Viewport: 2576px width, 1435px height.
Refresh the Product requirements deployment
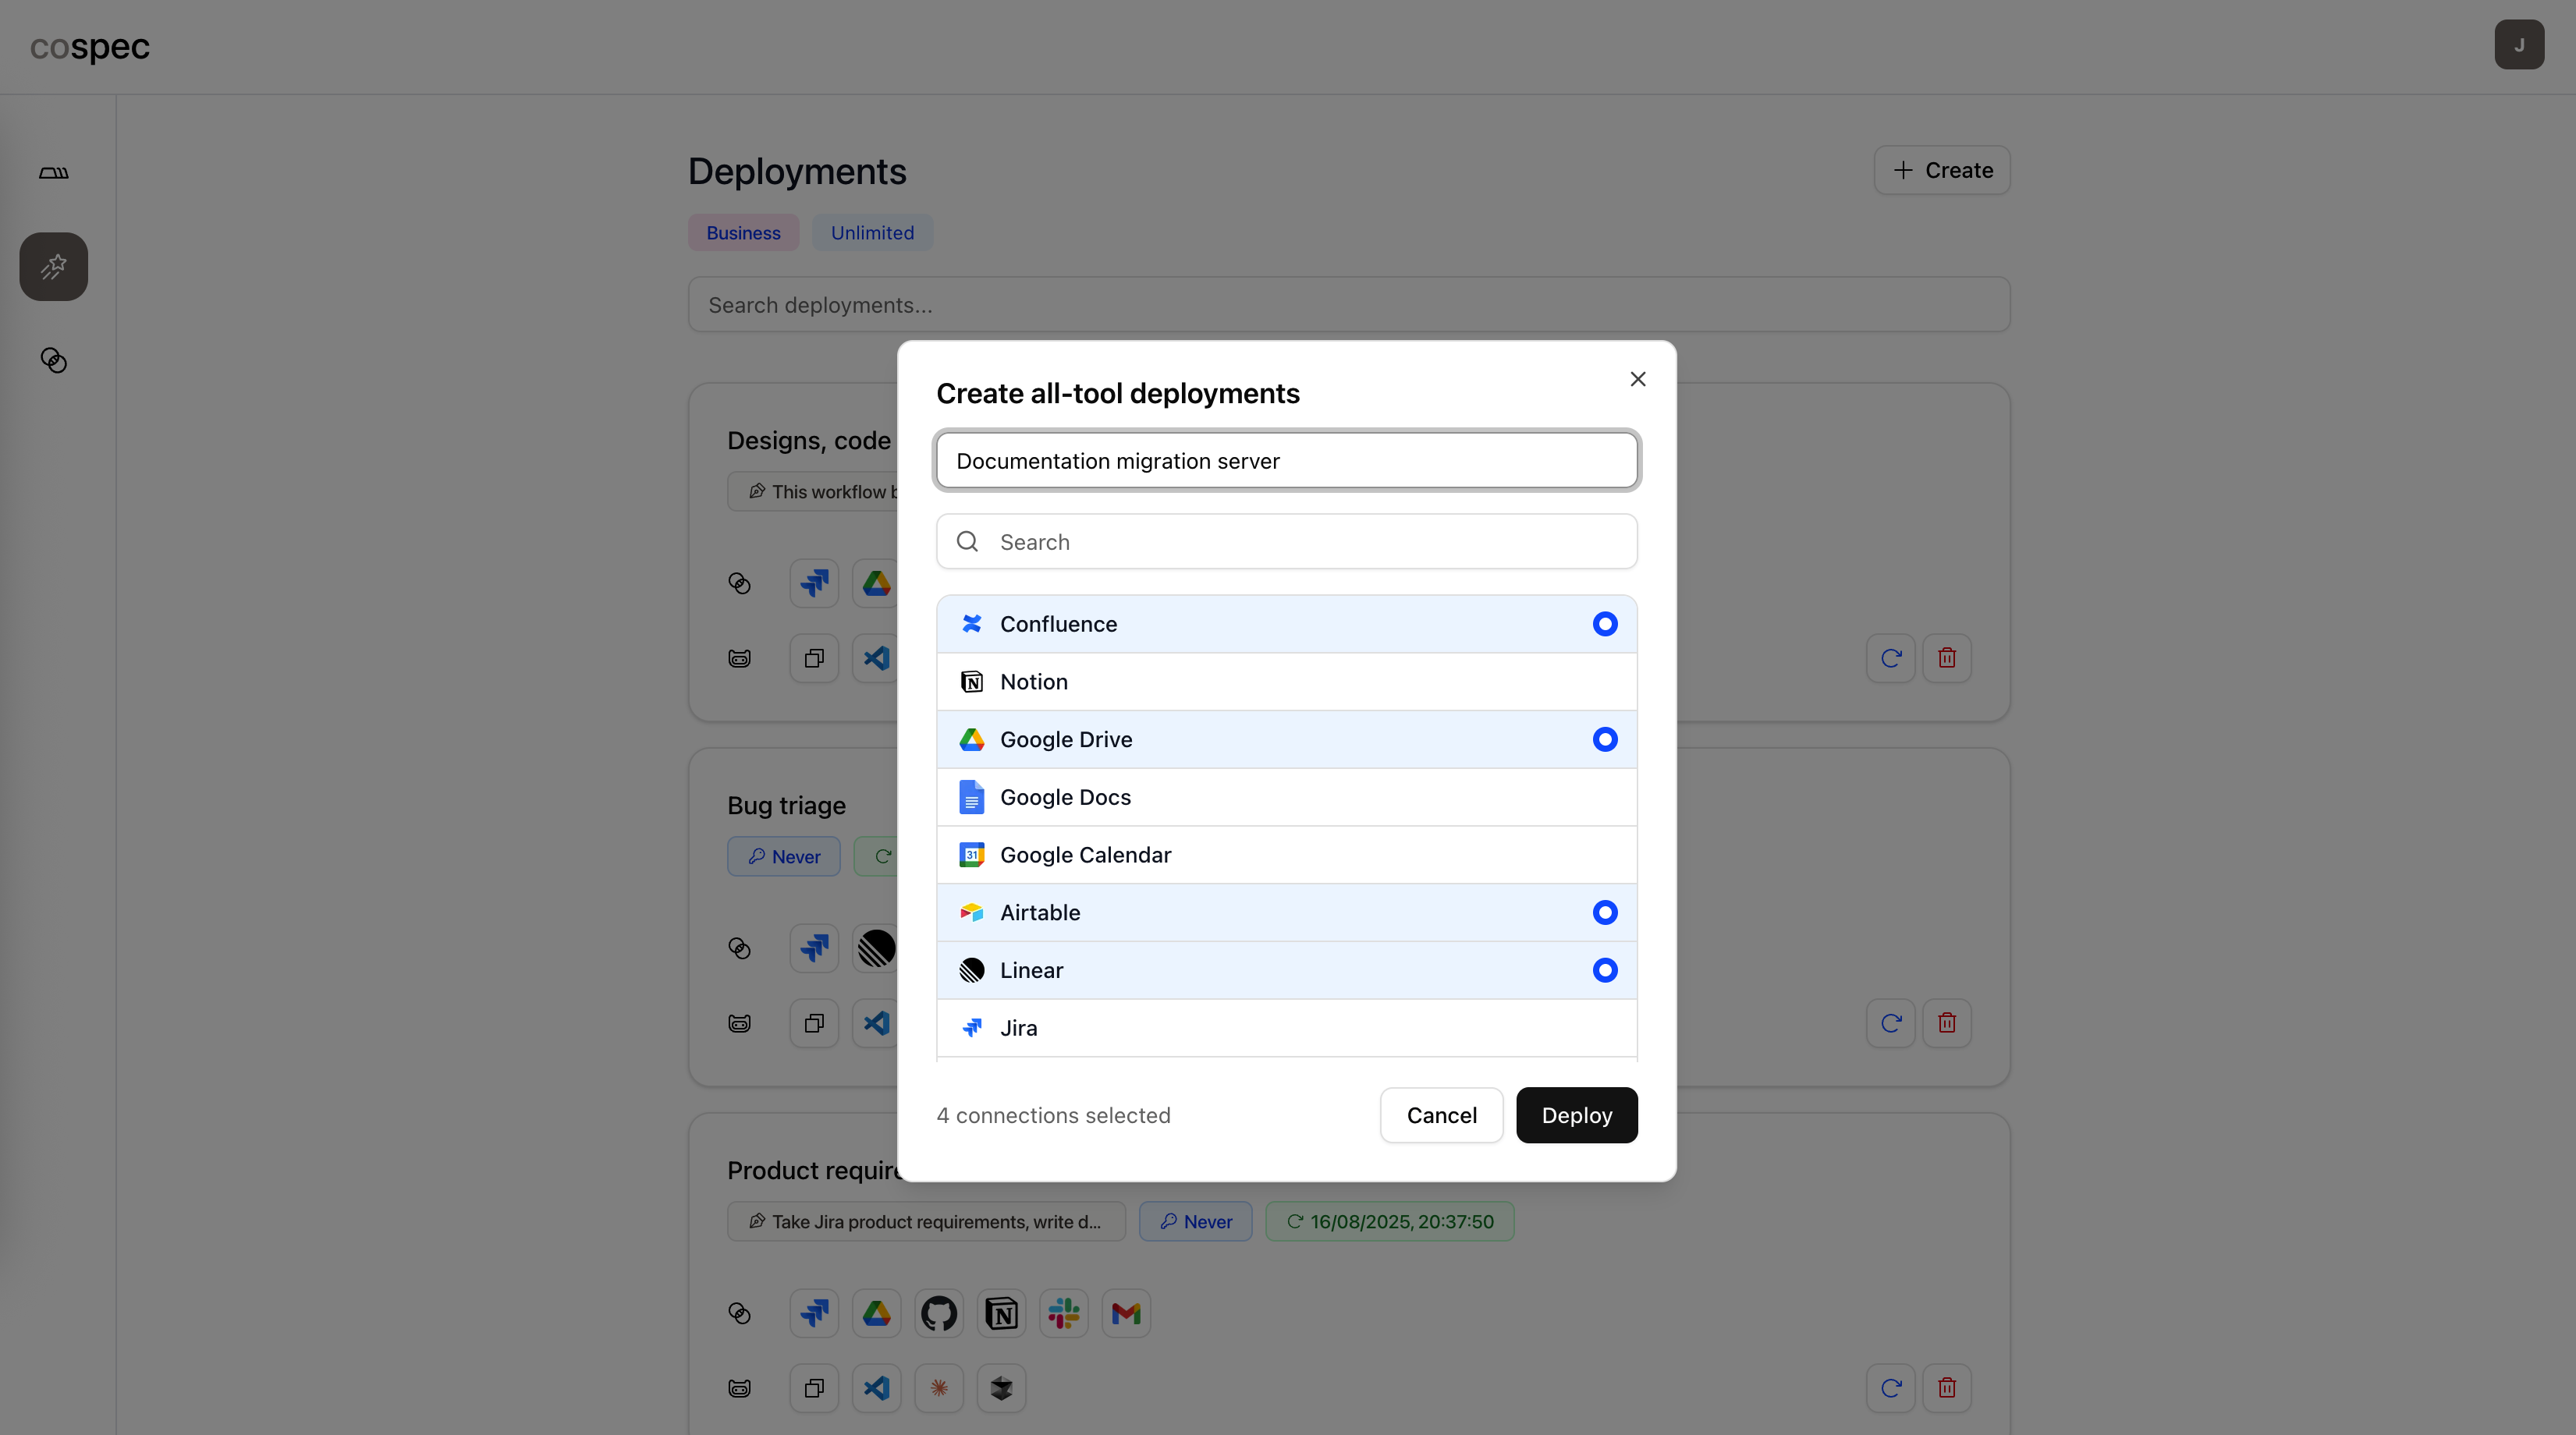point(1890,1388)
